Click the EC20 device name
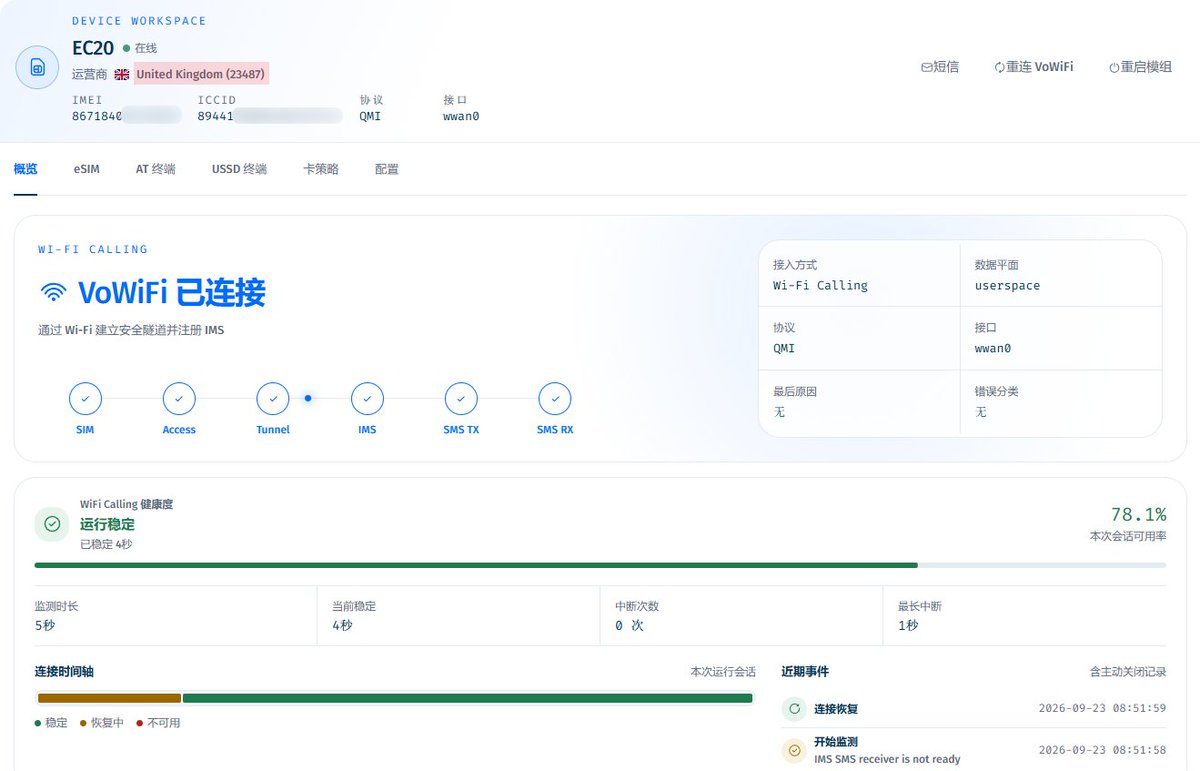This screenshot has height=771, width=1200. 93,47
